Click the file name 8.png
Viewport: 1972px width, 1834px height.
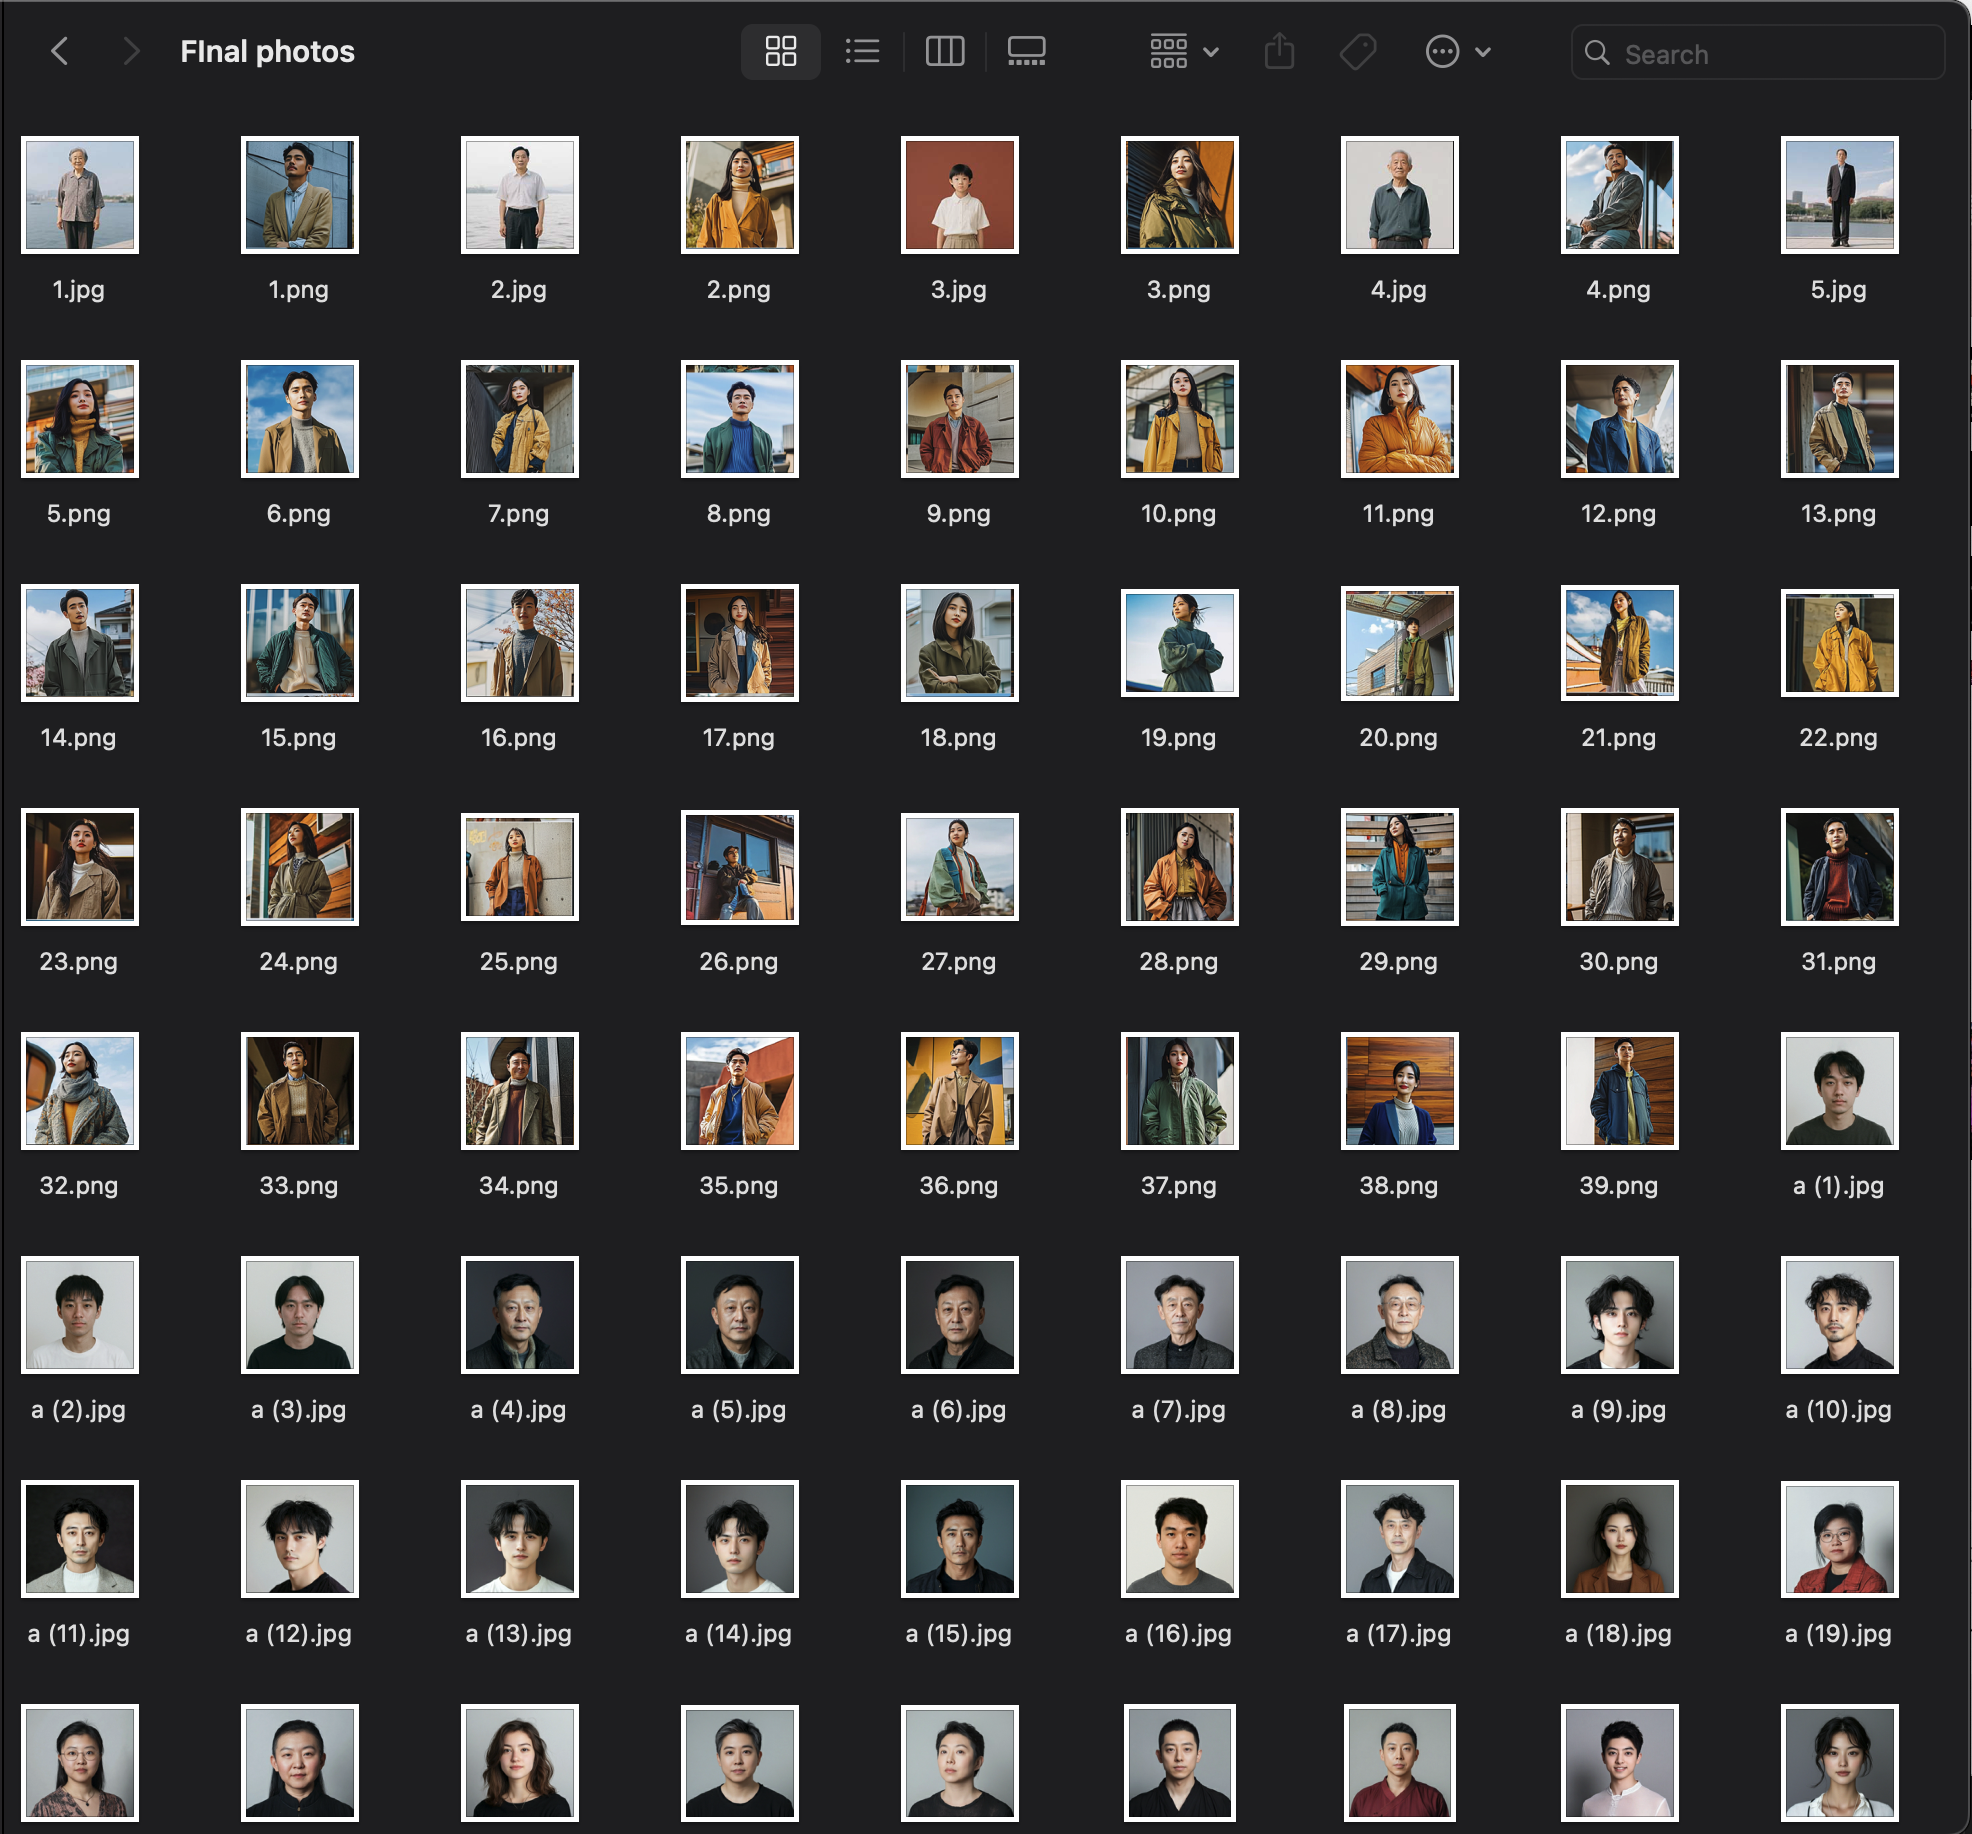point(739,514)
